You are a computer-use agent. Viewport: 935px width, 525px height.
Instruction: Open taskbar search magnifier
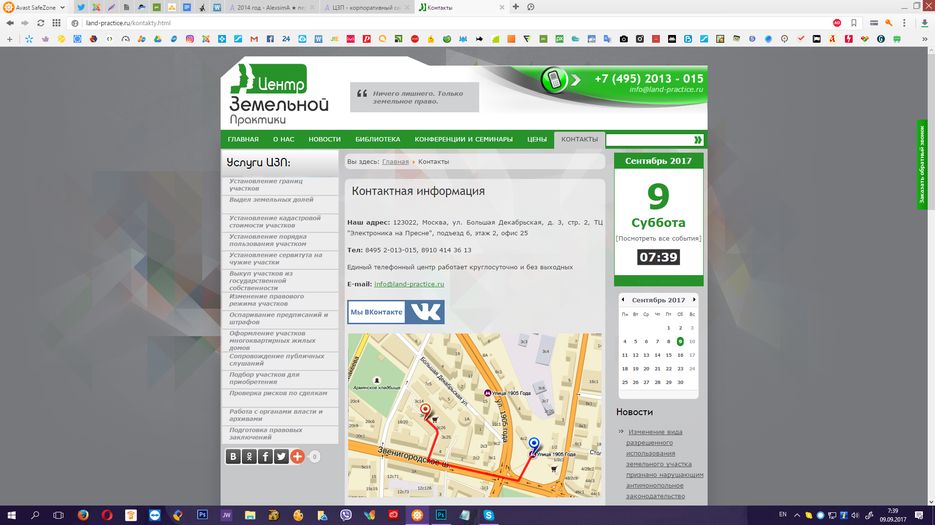[35, 515]
